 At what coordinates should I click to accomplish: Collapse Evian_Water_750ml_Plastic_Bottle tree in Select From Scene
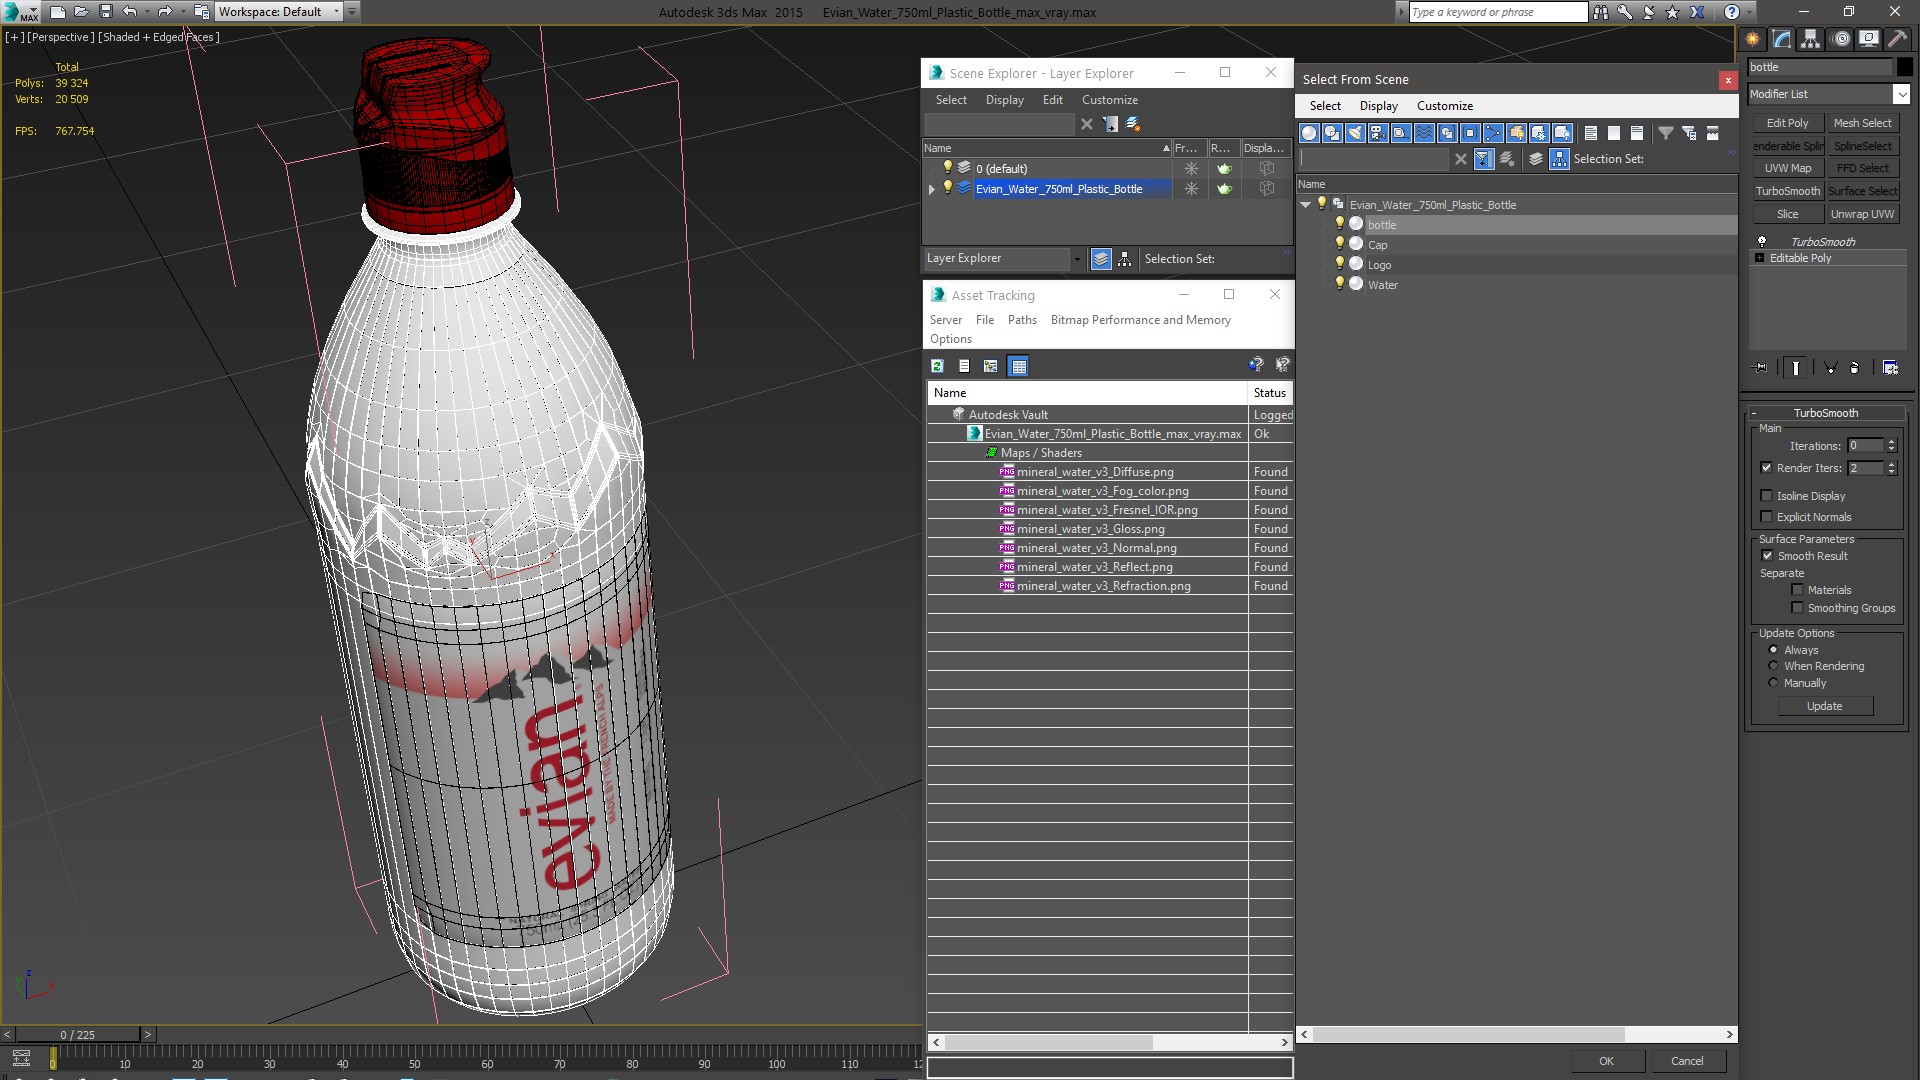[x=1305, y=204]
